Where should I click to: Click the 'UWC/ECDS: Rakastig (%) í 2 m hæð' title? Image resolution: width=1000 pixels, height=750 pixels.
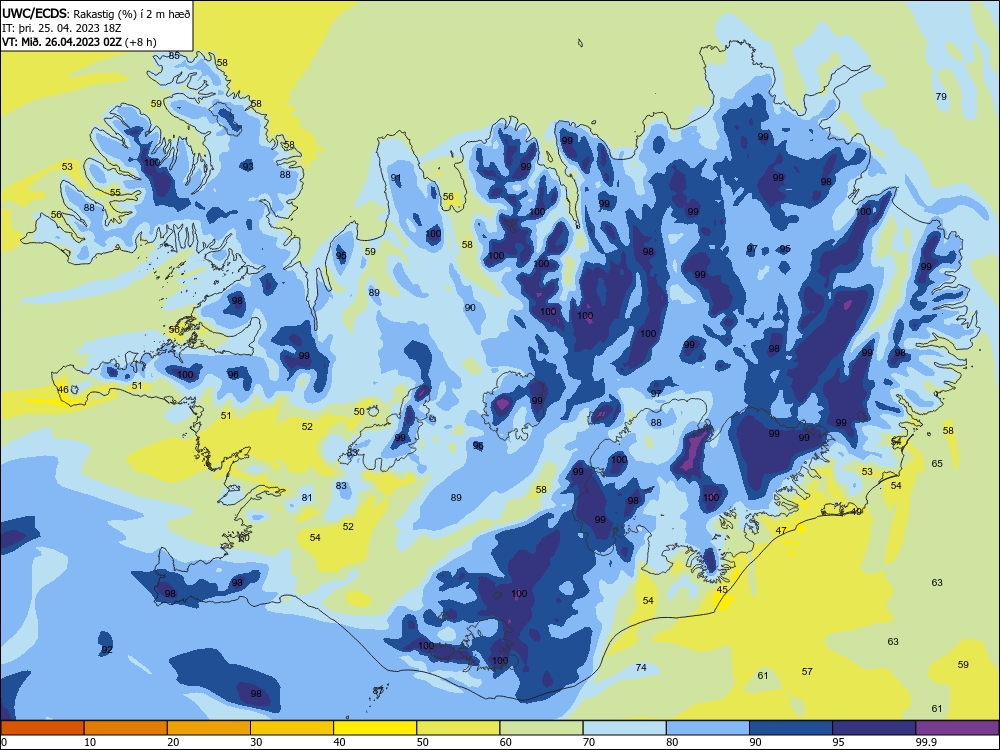[96, 13]
